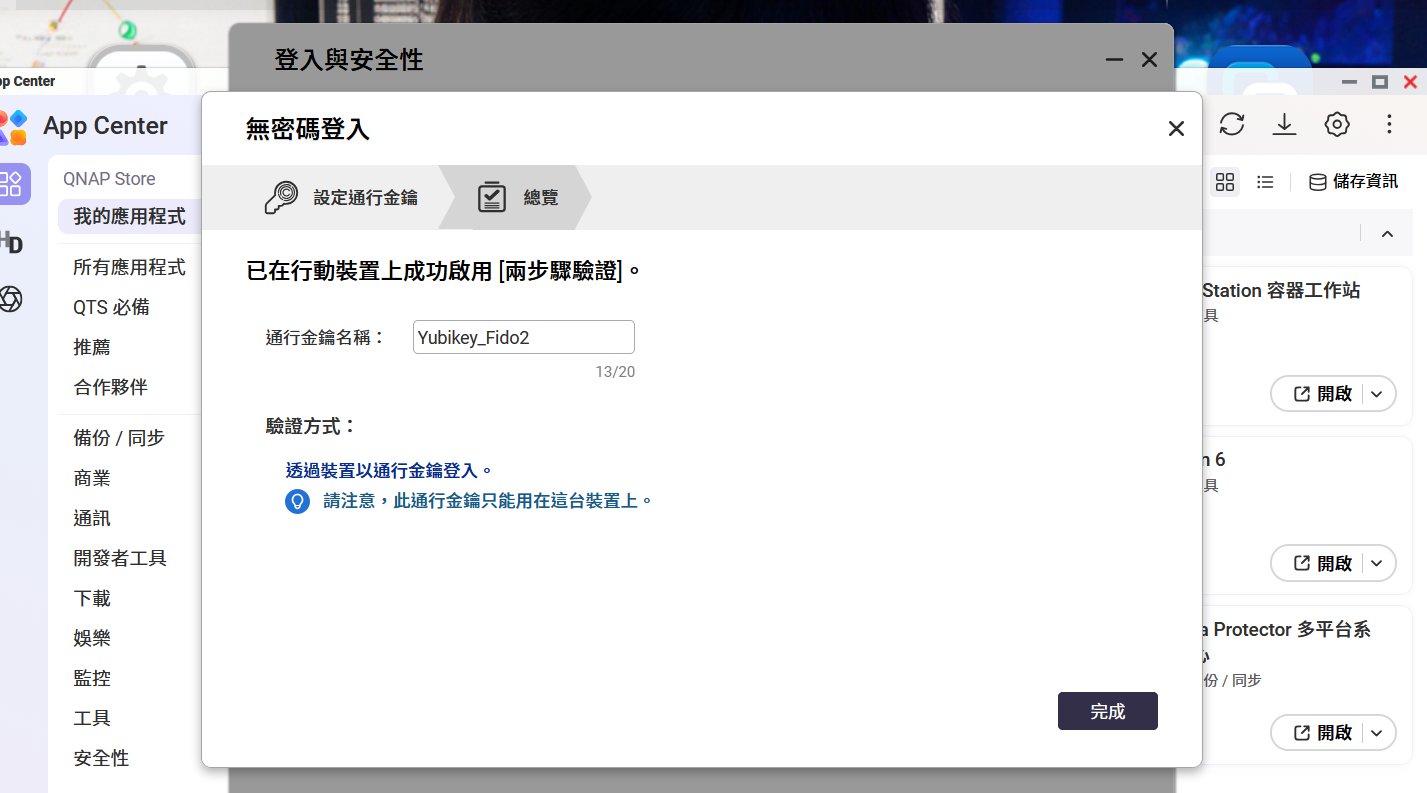Click the refresh icon in App Center
This screenshot has height=793, width=1427.
[x=1232, y=124]
